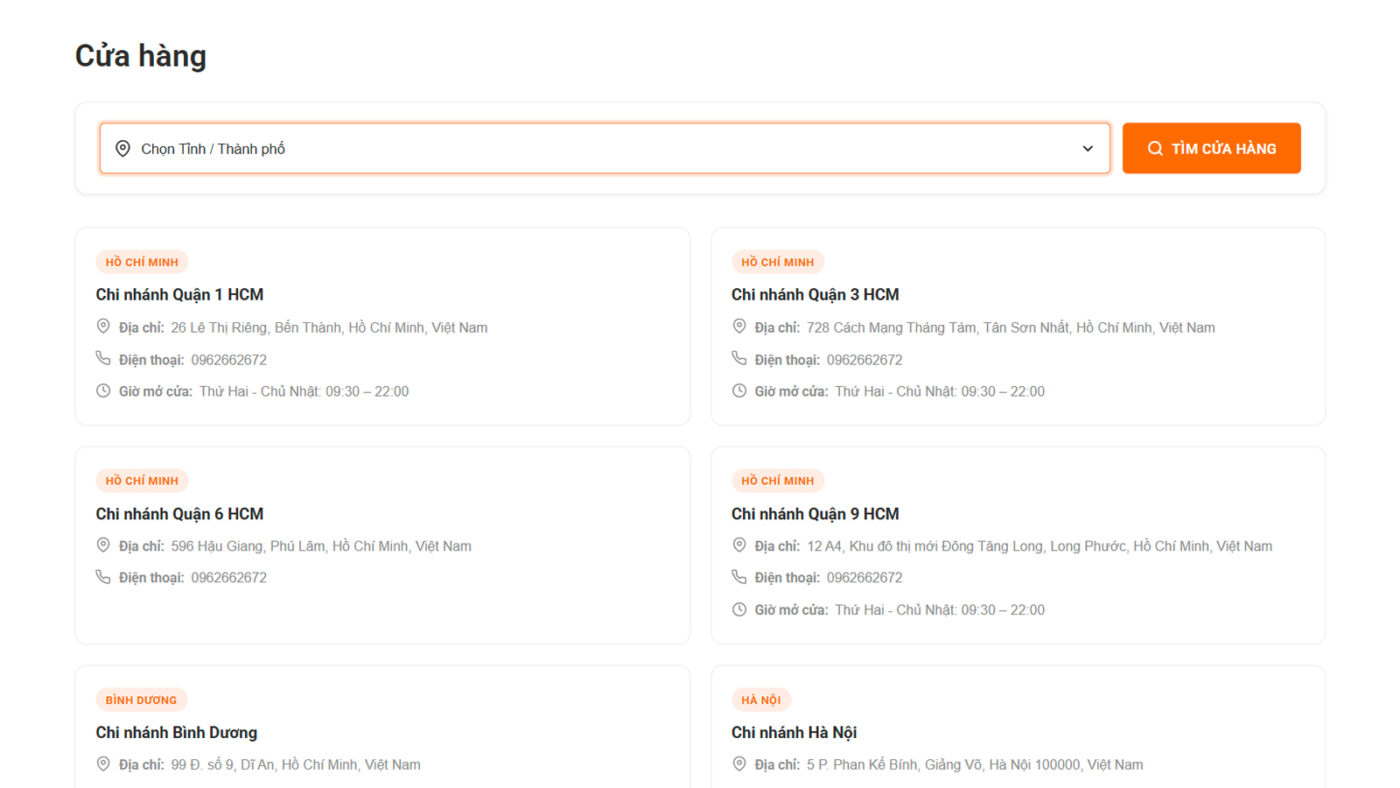Click the Hà Nội region badge
Screen dimensions: 1400x788
click(760, 700)
